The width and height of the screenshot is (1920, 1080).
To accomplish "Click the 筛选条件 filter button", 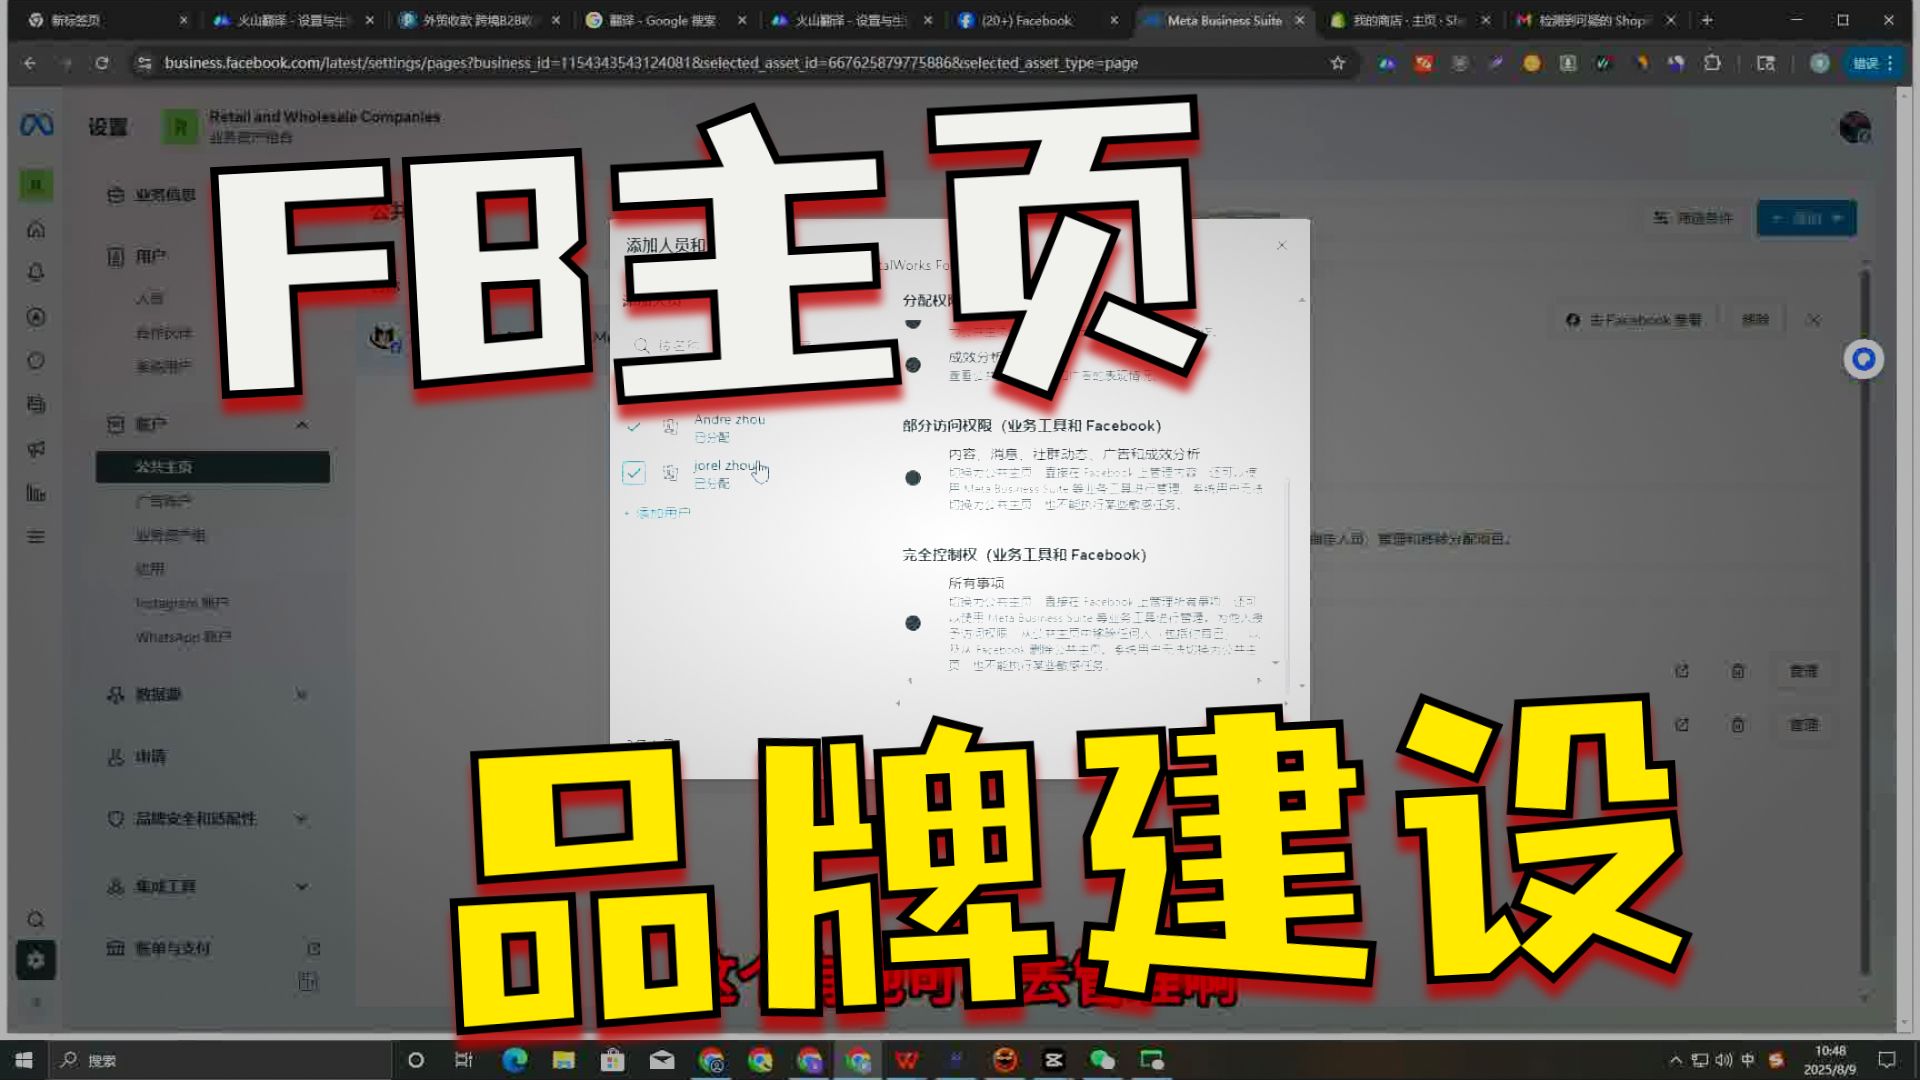I will click(x=1692, y=218).
